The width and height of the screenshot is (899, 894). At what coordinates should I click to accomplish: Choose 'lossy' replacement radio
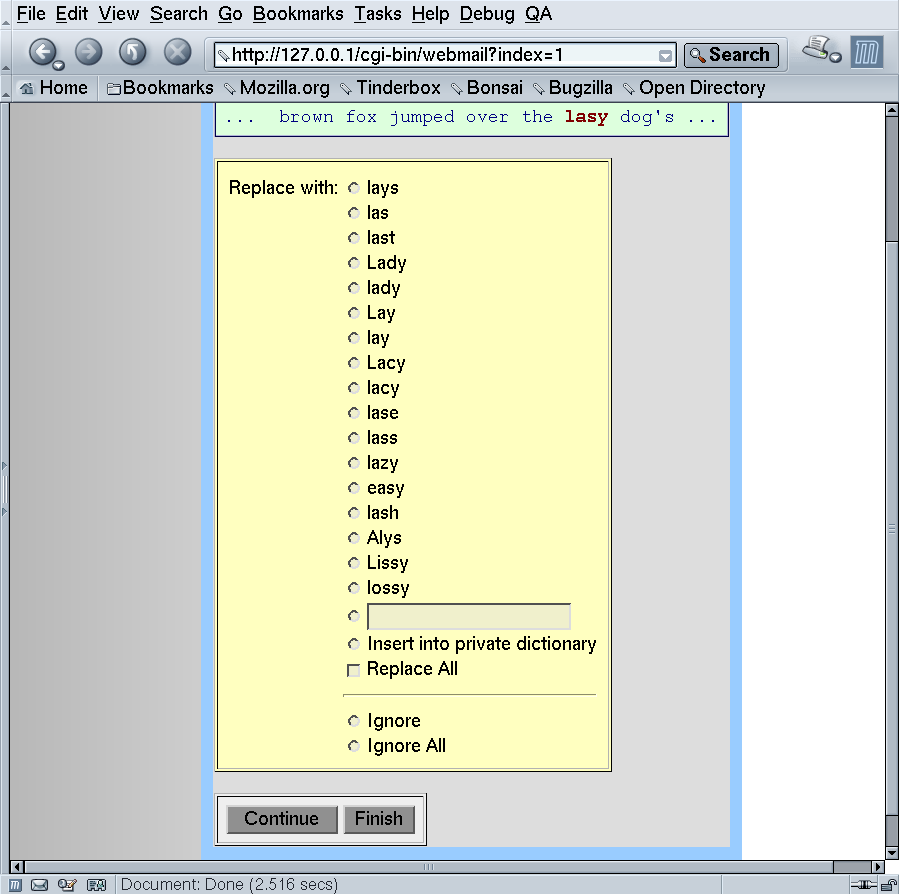354,588
